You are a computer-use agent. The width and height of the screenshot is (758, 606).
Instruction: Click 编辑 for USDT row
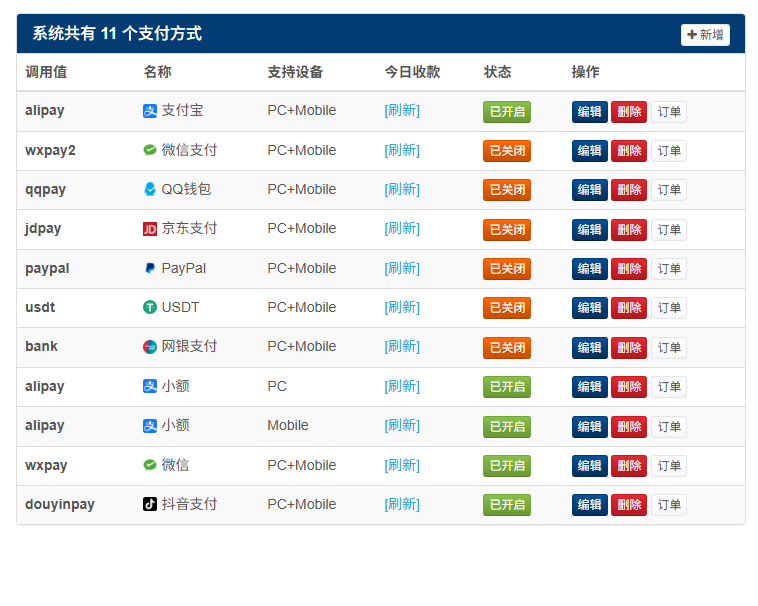point(590,308)
